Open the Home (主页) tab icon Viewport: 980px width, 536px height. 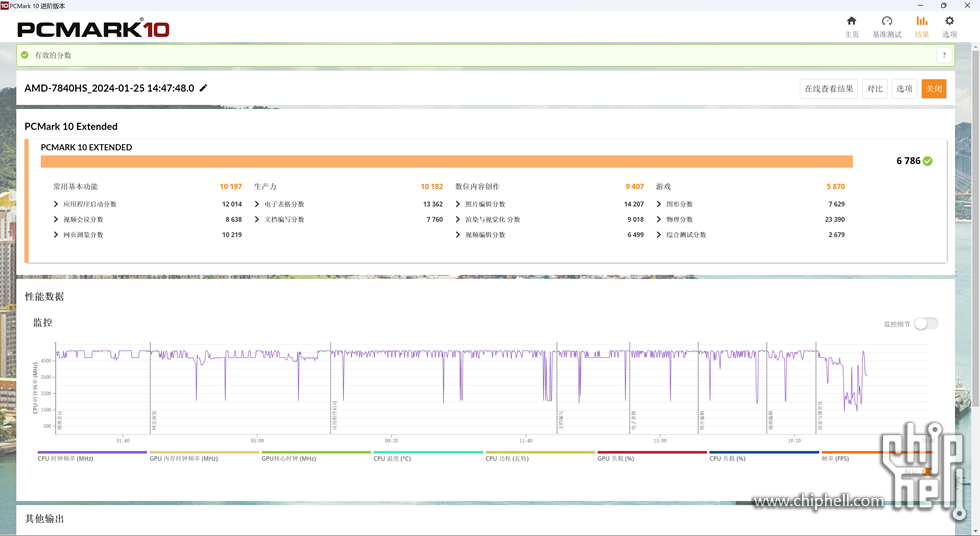click(x=851, y=21)
